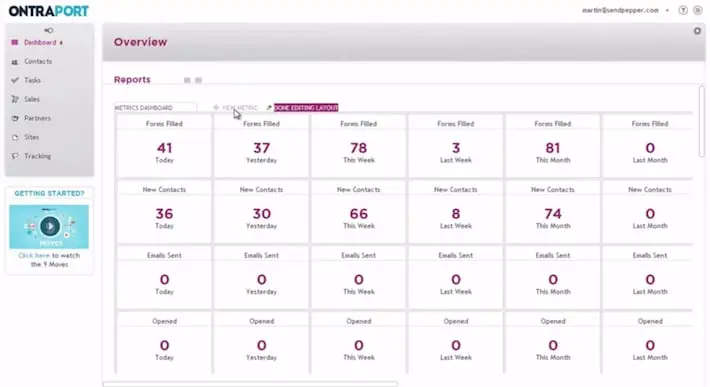This screenshot has height=387, width=710.
Task: Open Tracking section
Action: coord(38,156)
